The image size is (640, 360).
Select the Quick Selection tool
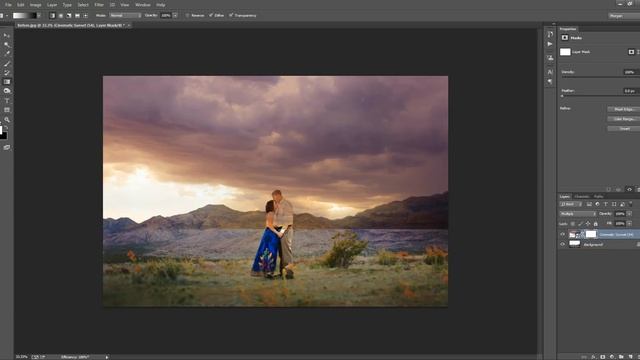point(7,44)
